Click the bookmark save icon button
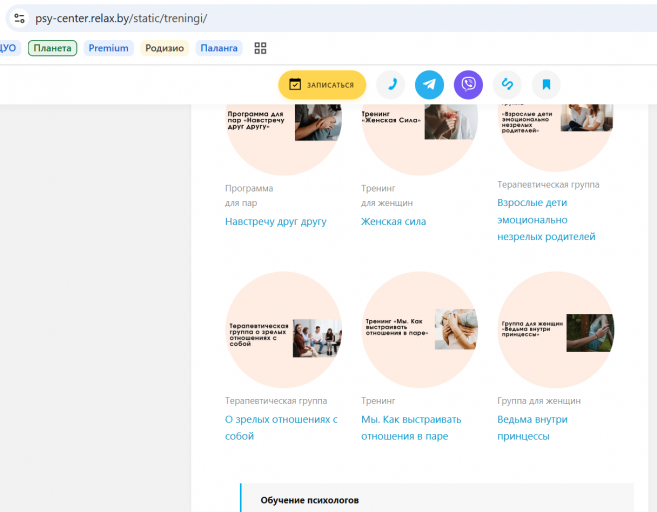 point(546,85)
